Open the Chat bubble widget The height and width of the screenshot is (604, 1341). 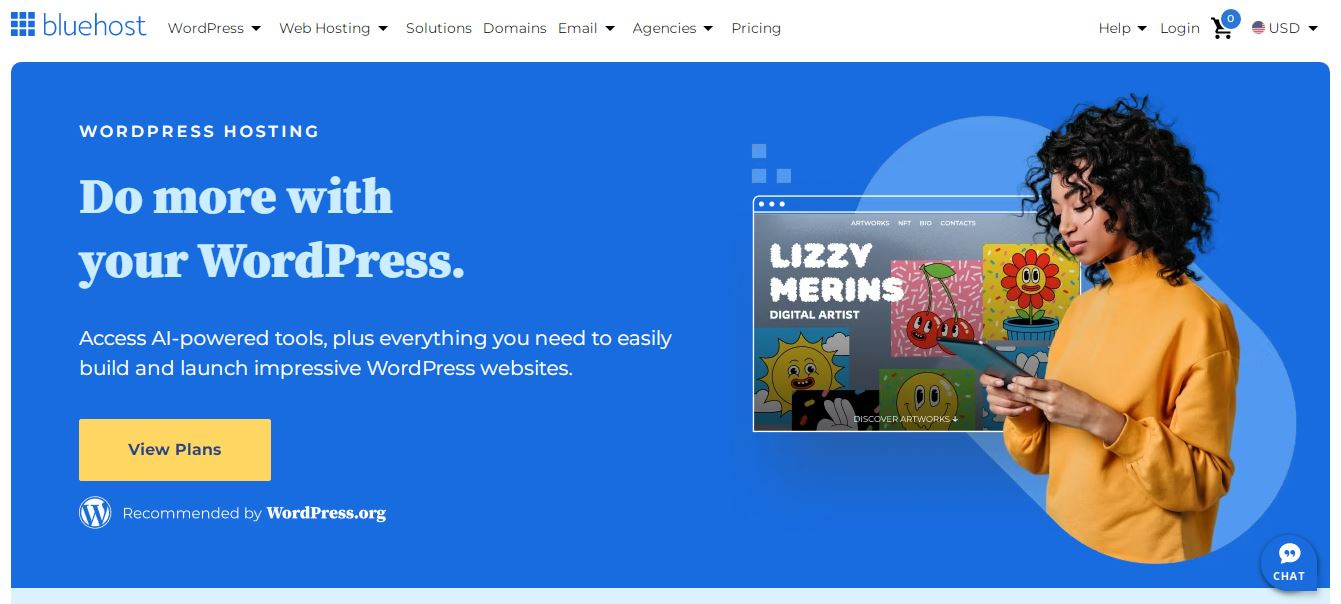[1288, 564]
